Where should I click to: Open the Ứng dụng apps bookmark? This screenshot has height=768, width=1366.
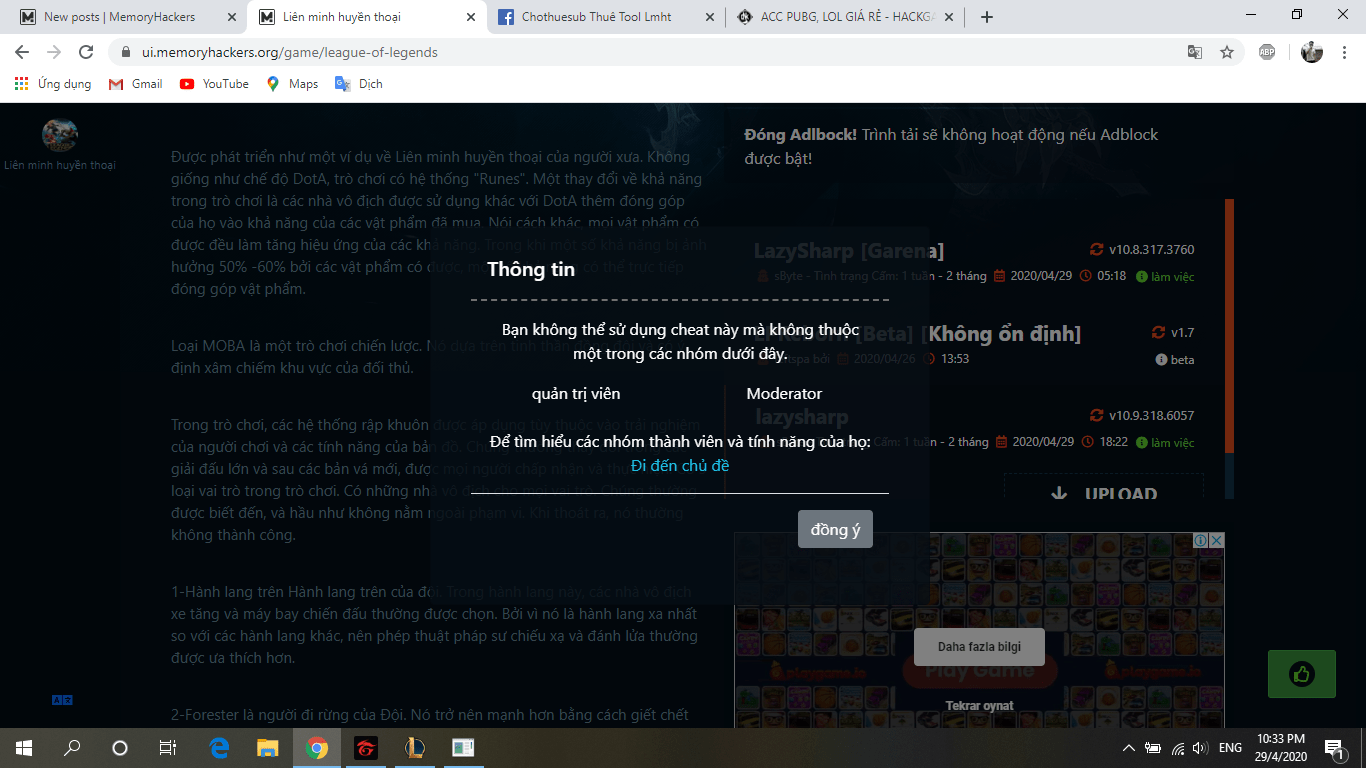click(x=53, y=84)
